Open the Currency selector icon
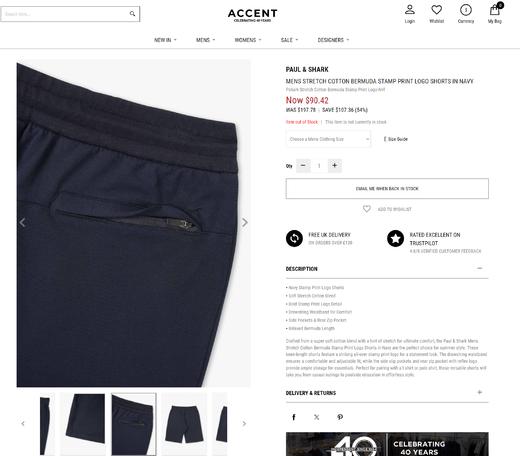This screenshot has width=520, height=456. (x=466, y=10)
